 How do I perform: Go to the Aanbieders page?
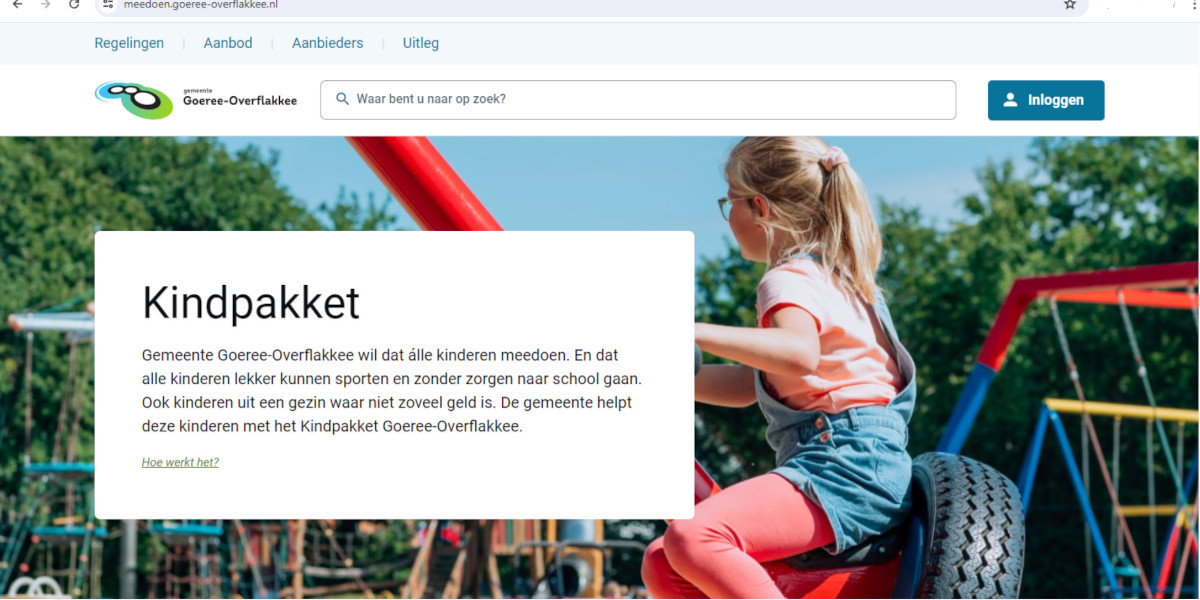pyautogui.click(x=327, y=43)
